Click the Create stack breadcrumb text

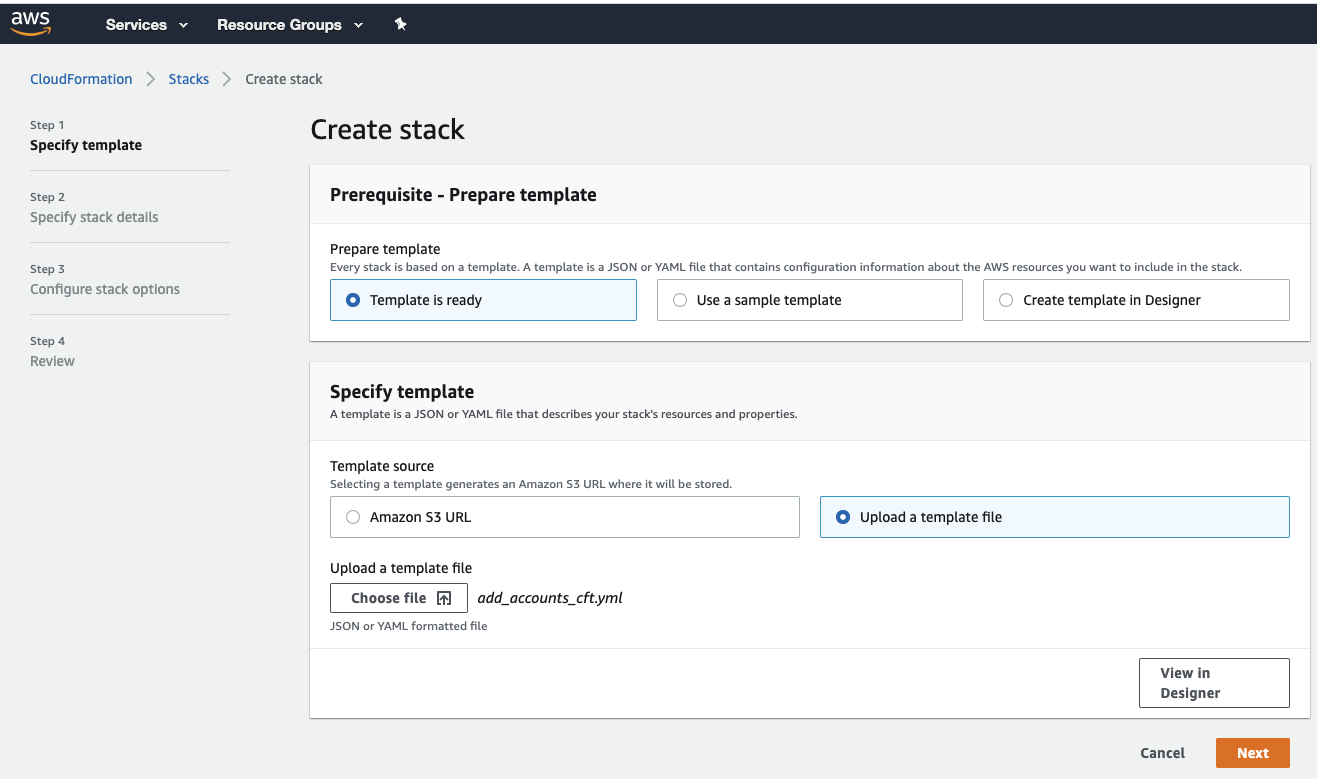coord(284,79)
